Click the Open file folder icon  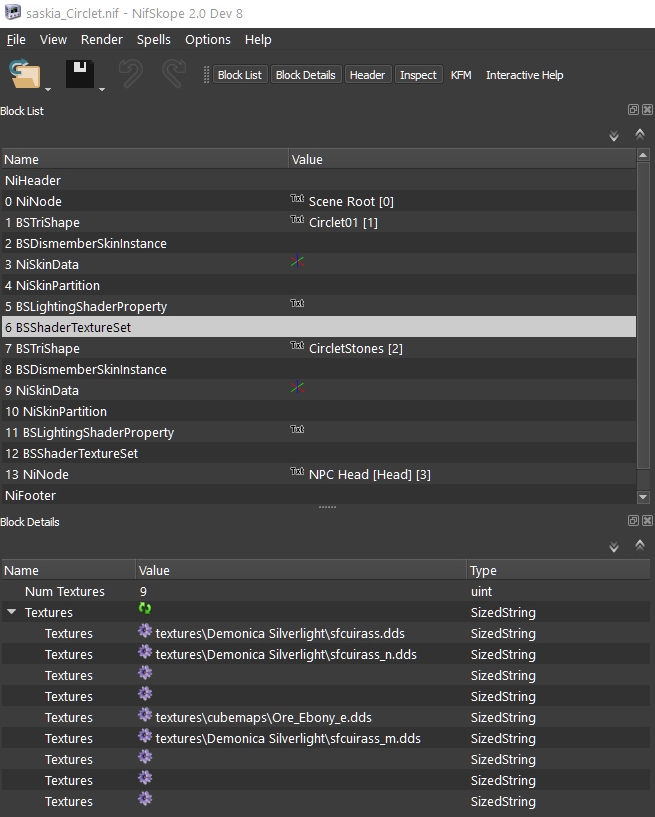click(x=24, y=75)
